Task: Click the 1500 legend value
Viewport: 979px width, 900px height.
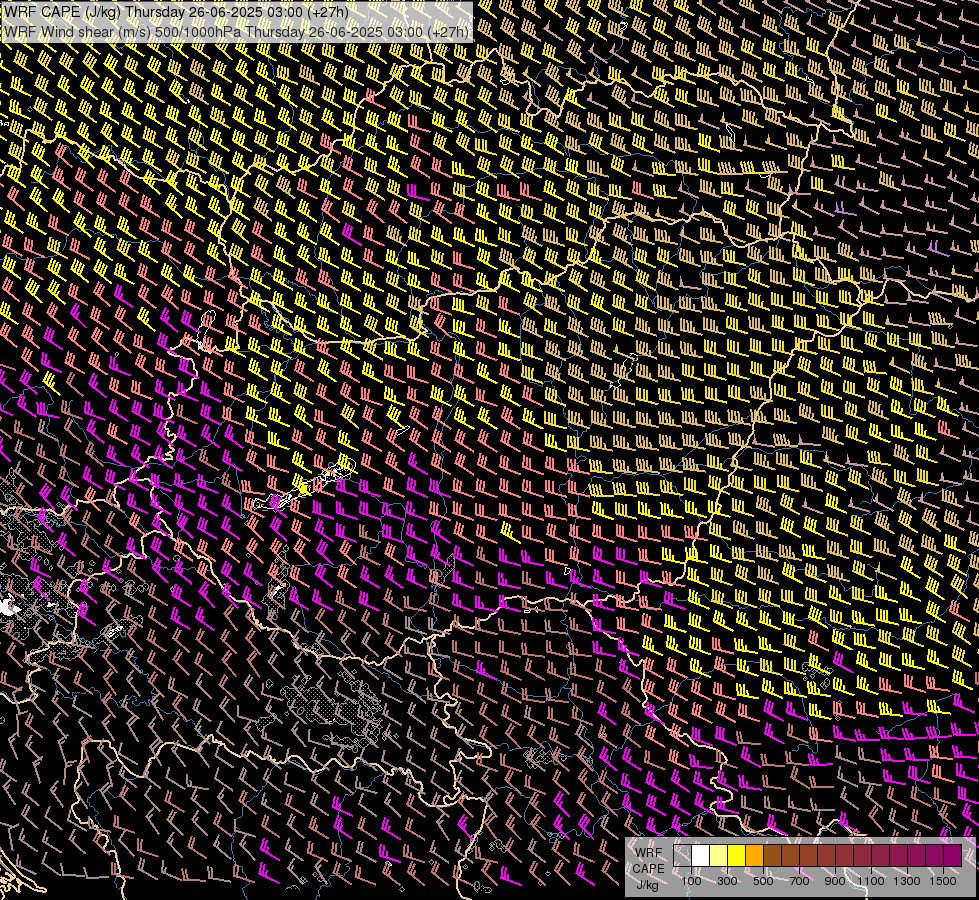Action: (943, 881)
